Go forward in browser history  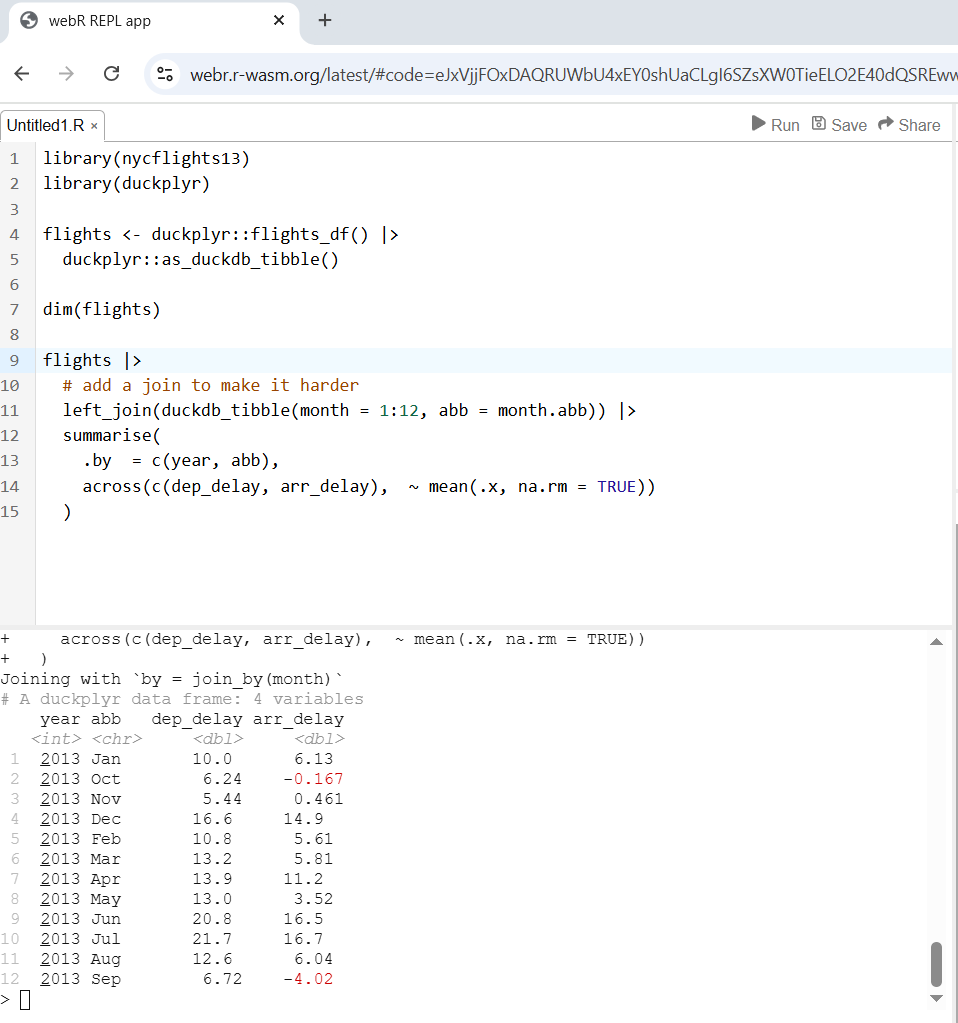[66, 74]
